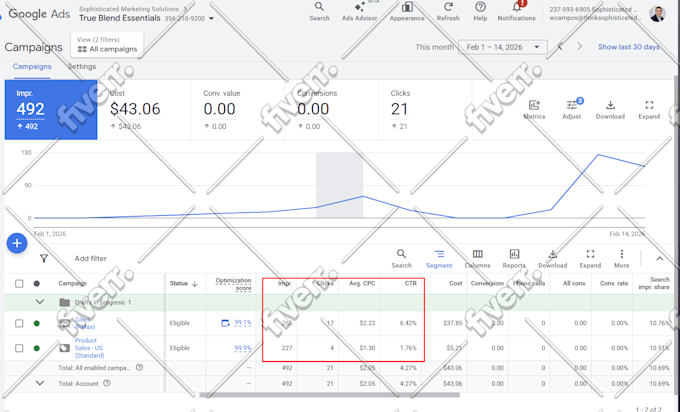The image size is (680, 412).
Task: Switch to the Campaigns tab
Action: tap(32, 66)
